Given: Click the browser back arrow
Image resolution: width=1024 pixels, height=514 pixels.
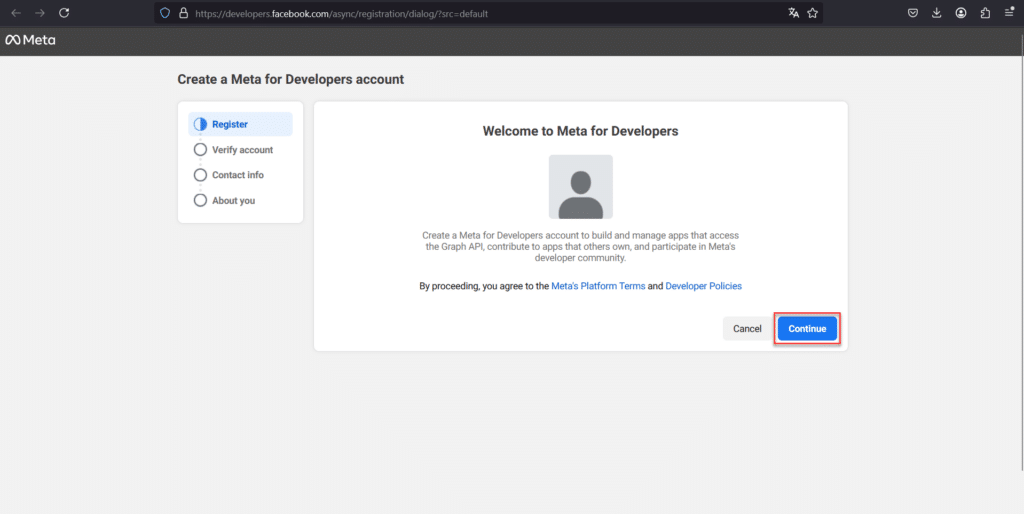Looking at the screenshot, I should pos(16,13).
